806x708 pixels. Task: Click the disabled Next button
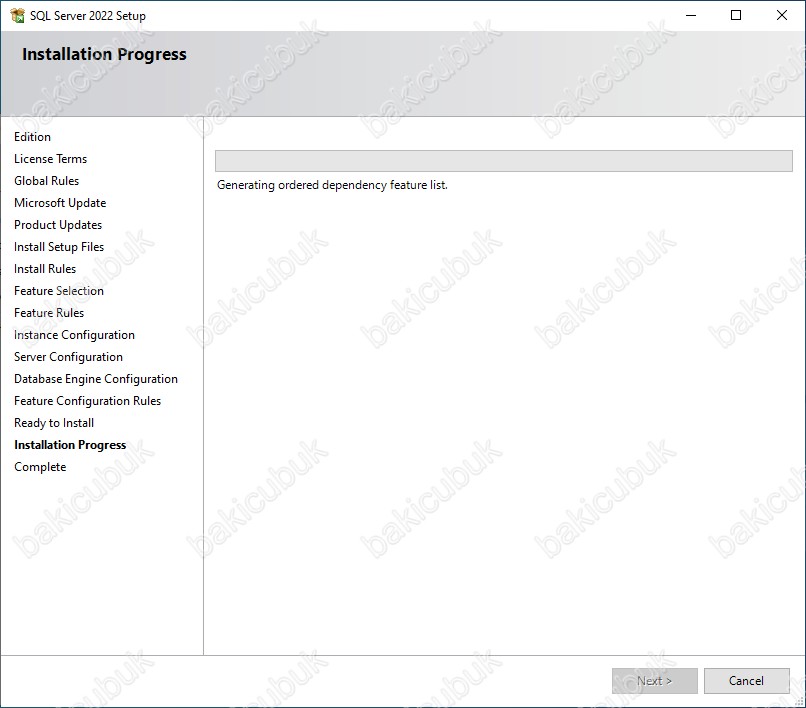coord(654,681)
